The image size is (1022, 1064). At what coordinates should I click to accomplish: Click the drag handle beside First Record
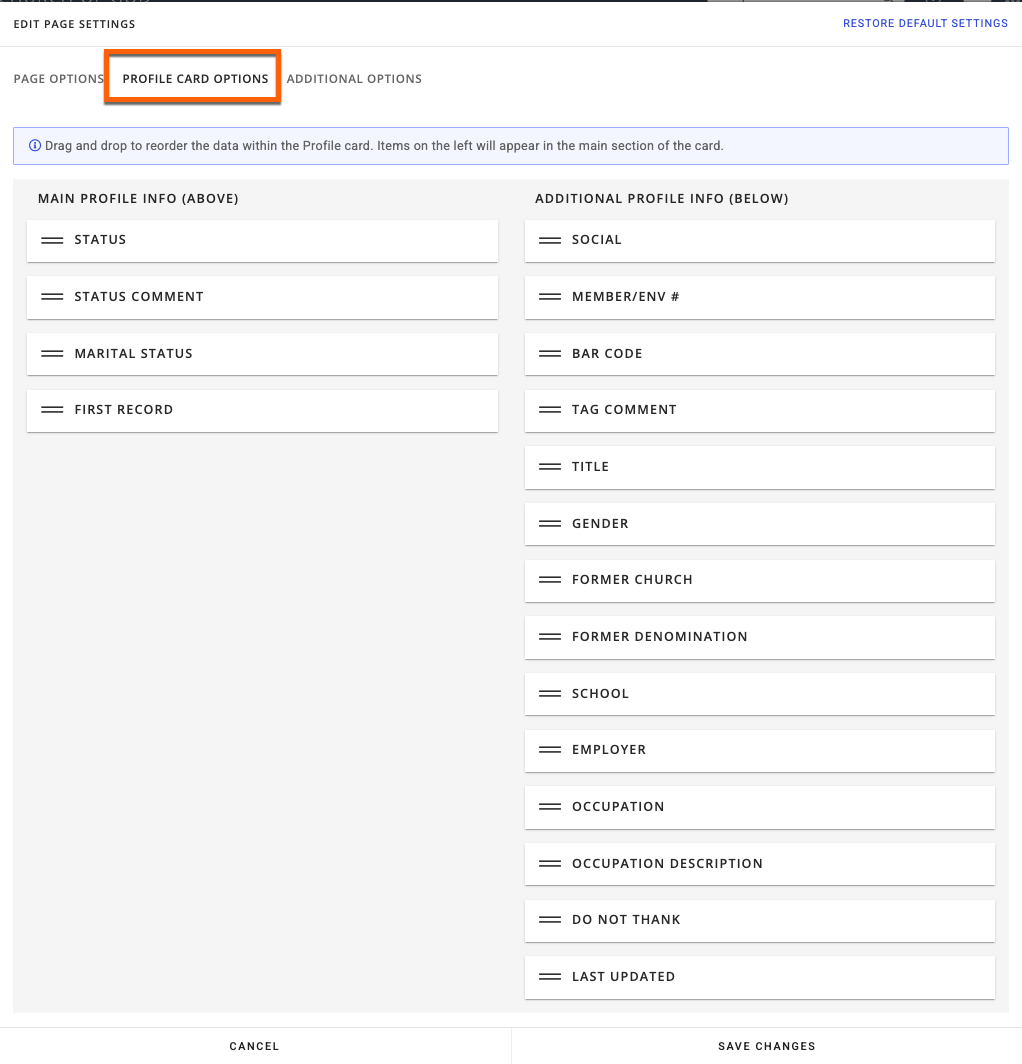[x=52, y=410]
